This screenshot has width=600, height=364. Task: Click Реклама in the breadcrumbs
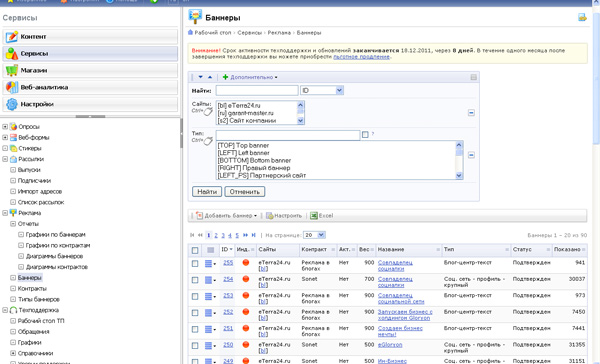coord(279,33)
